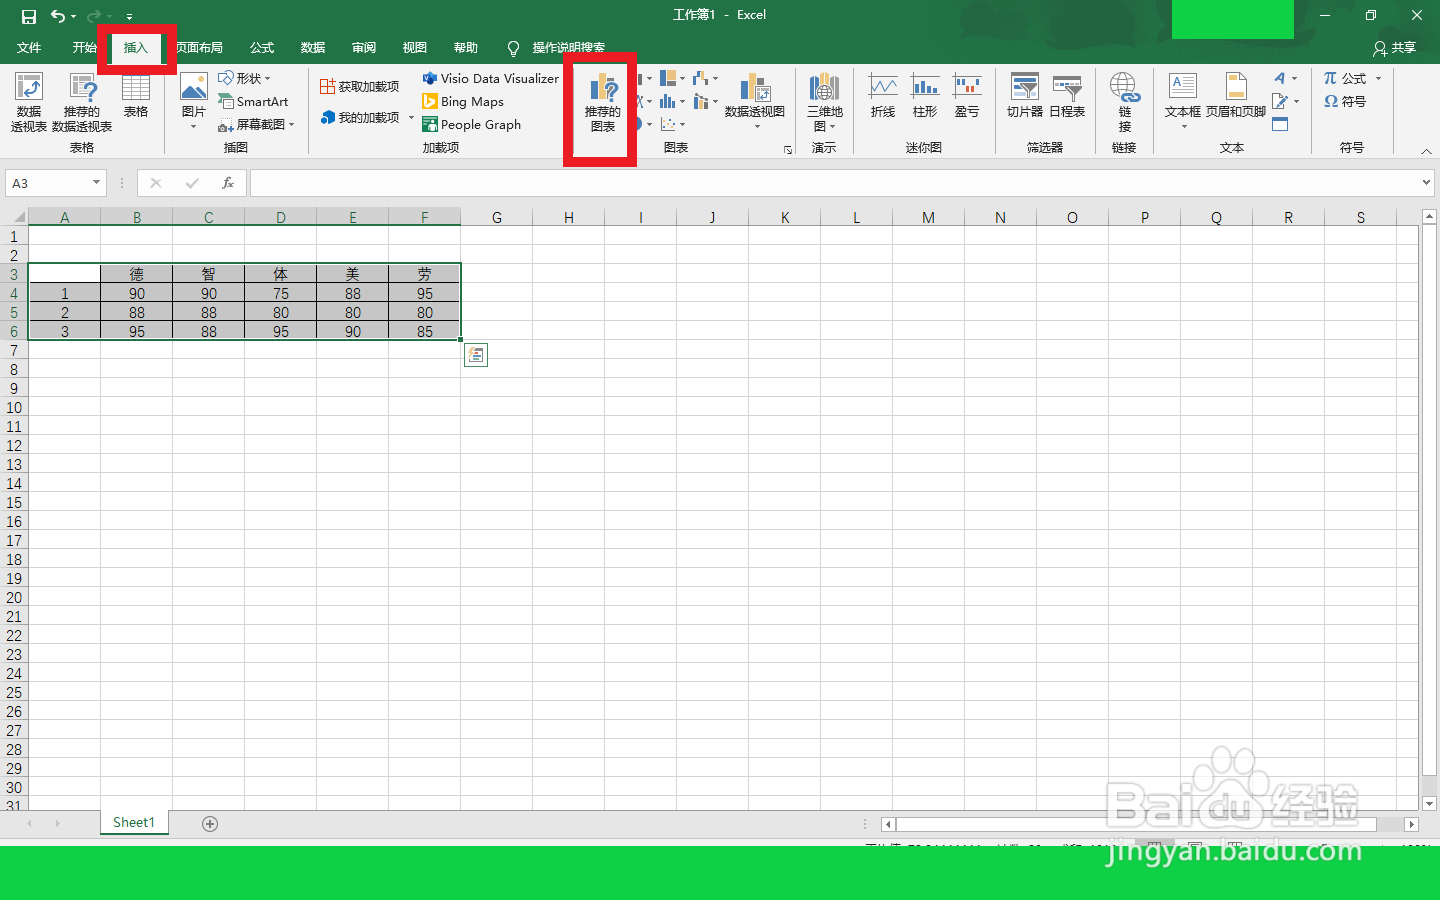Expand My Add-ins (我的加载项) dropdown arrow
Screen dimensions: 1440x900
pos(411,117)
